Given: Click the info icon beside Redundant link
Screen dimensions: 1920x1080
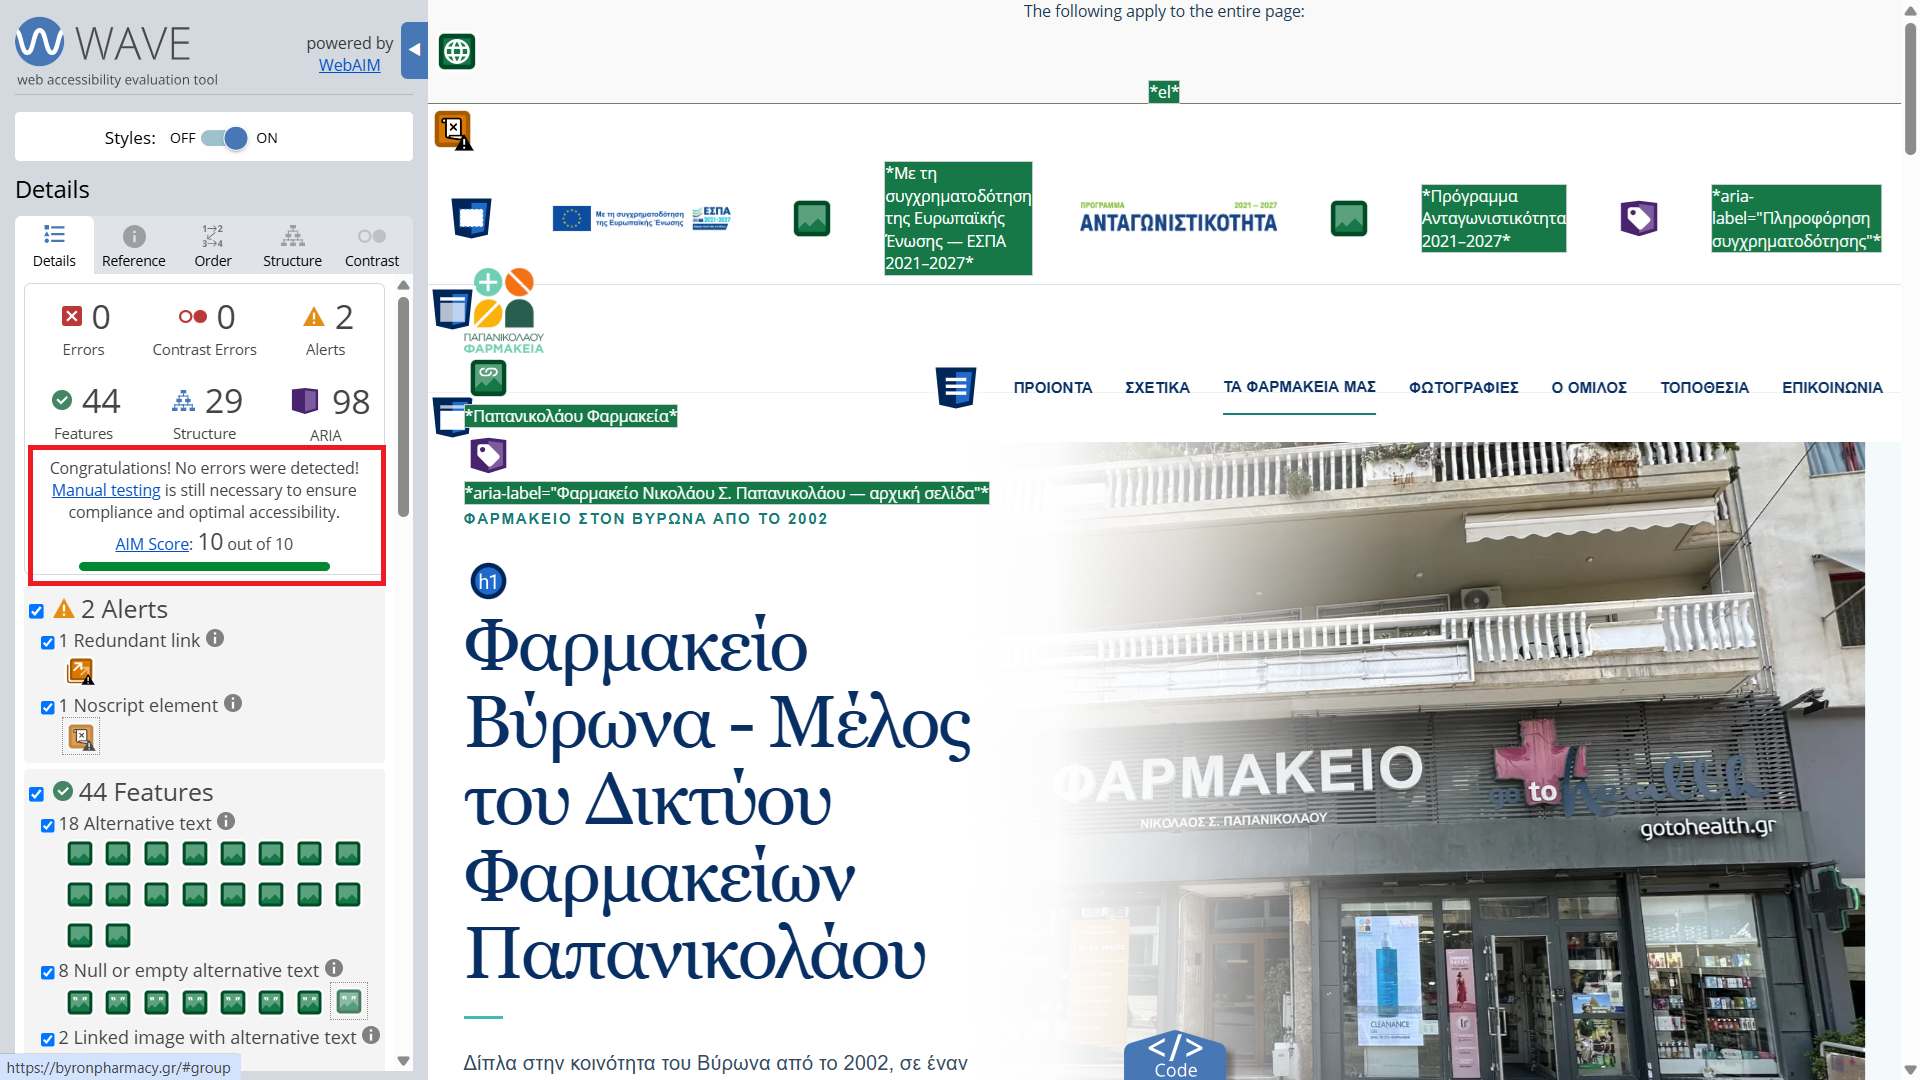Looking at the screenshot, I should point(215,638).
